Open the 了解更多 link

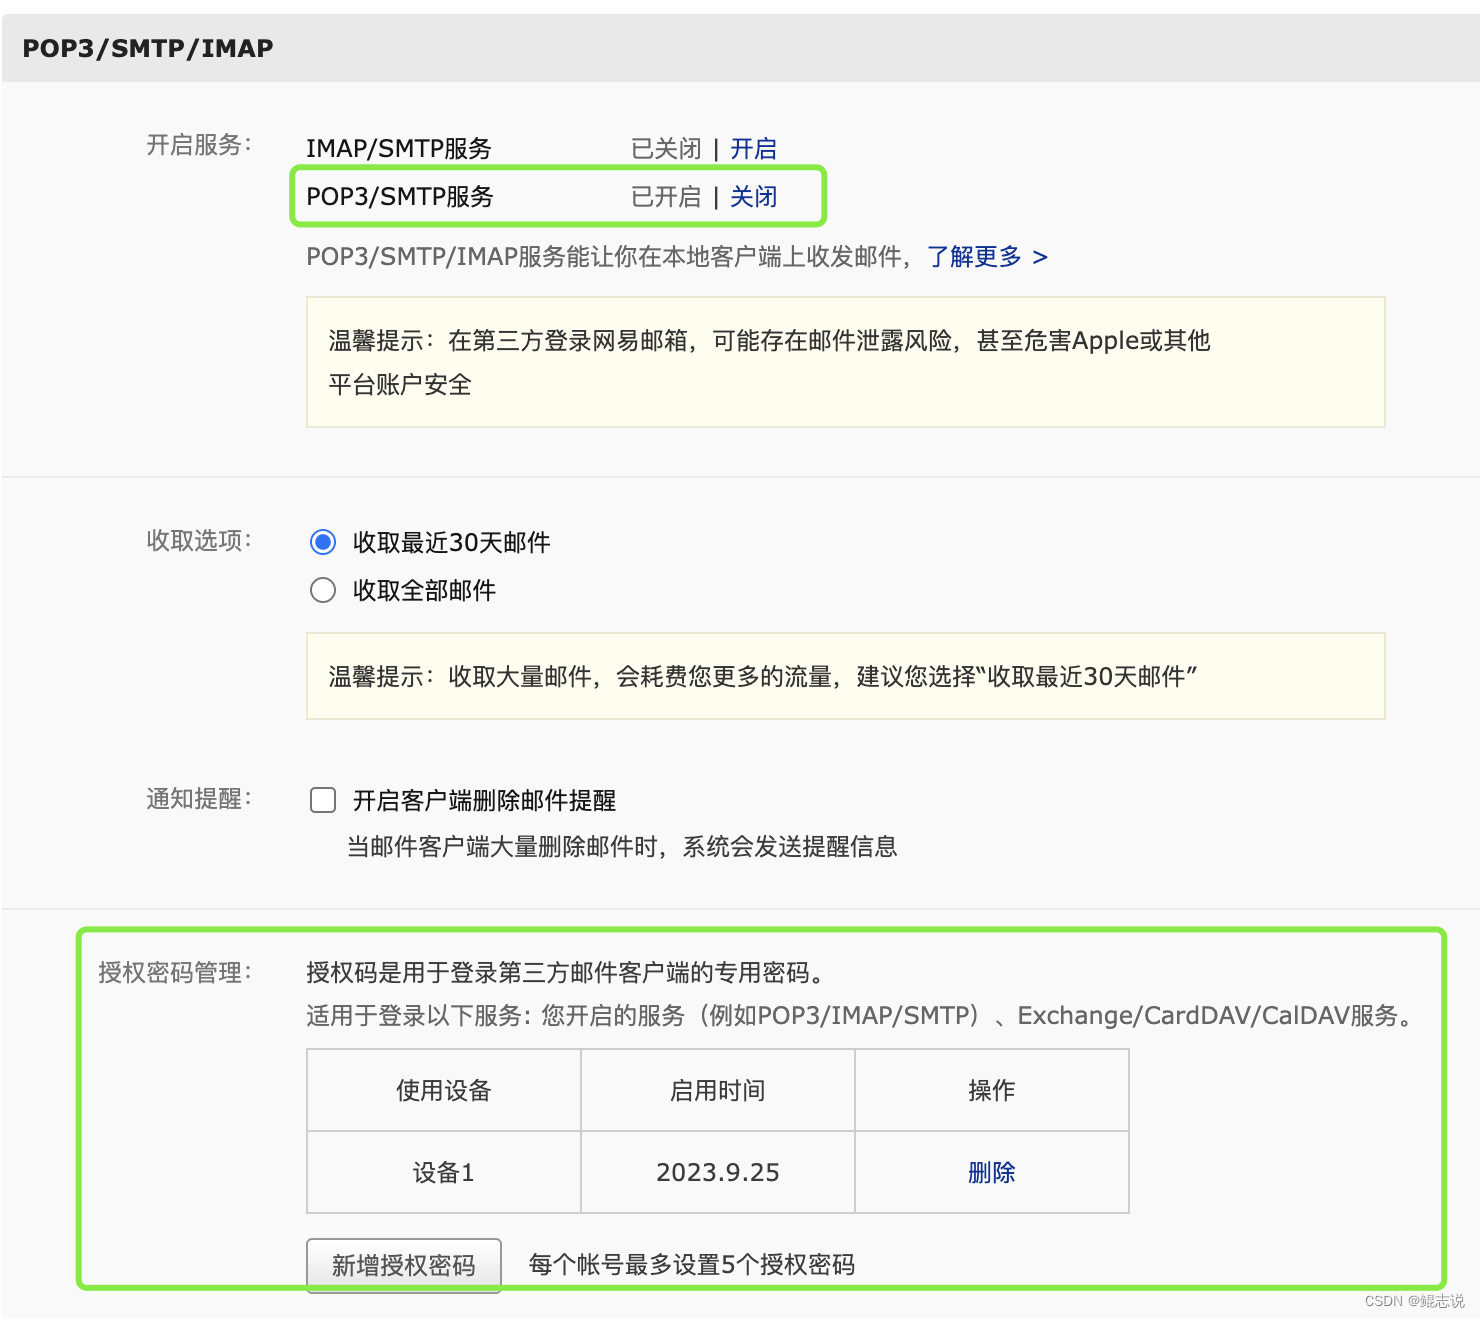987,257
